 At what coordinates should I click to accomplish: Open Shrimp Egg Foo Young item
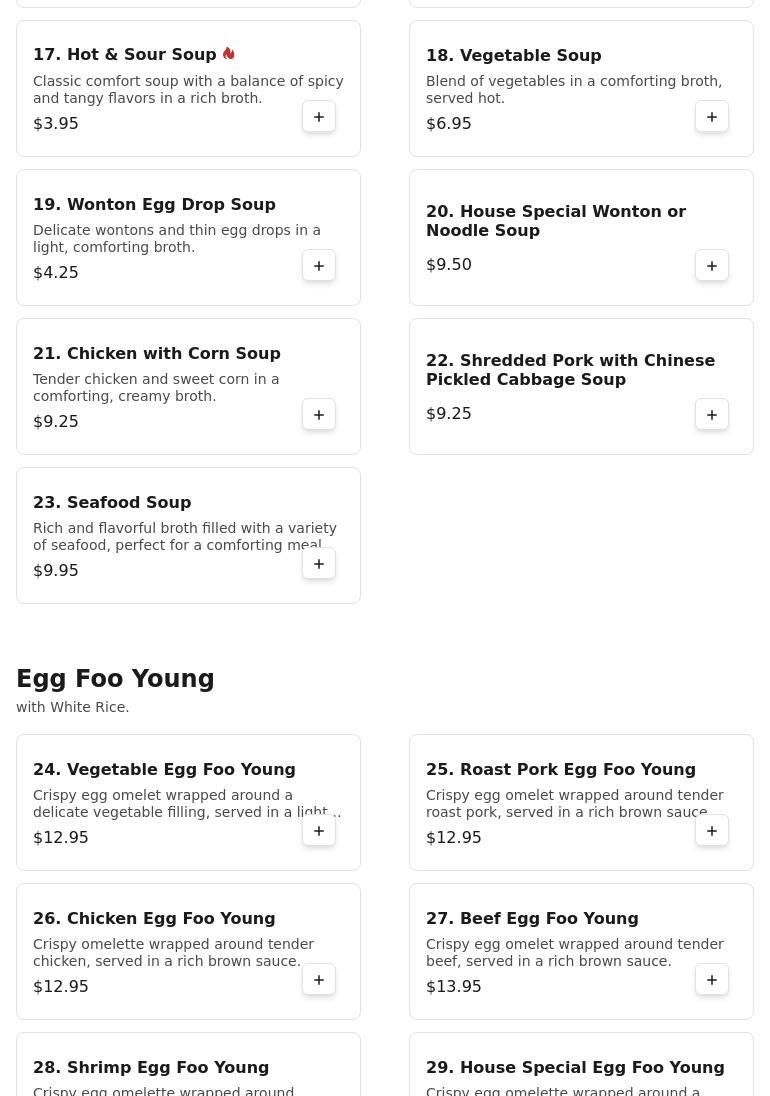click(x=151, y=1067)
